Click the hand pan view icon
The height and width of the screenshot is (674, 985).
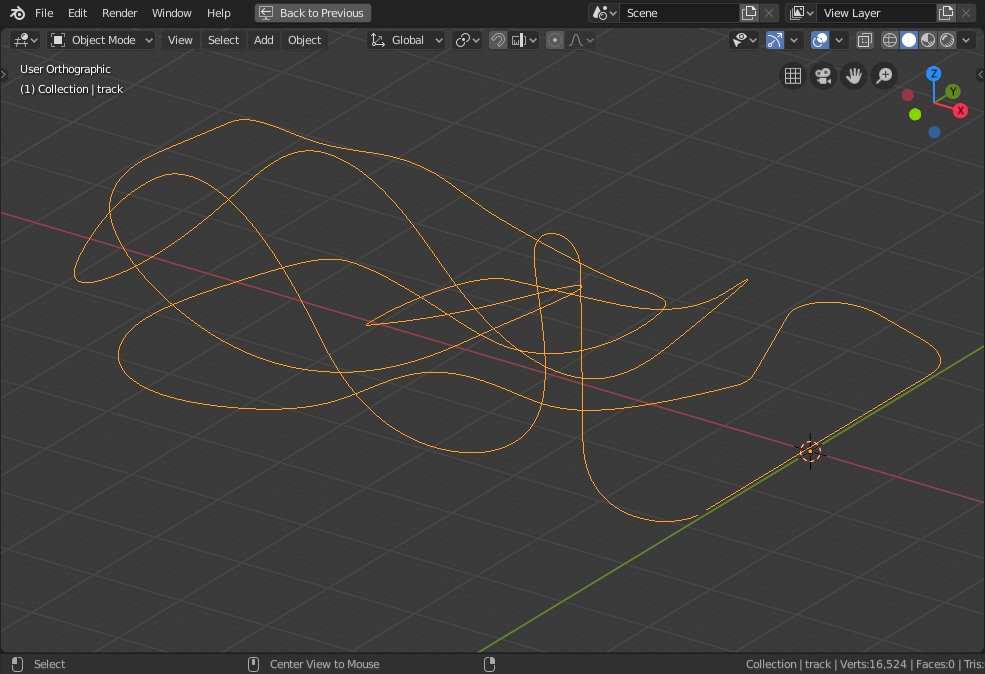pyautogui.click(x=854, y=76)
